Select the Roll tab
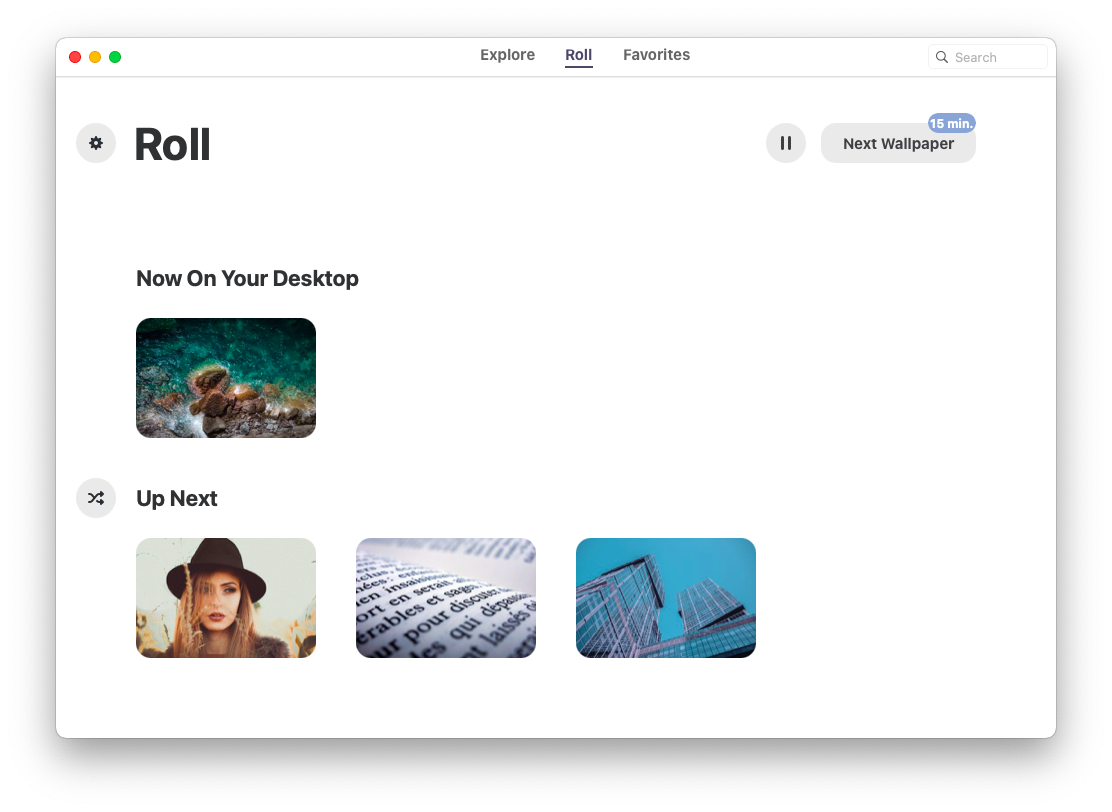The image size is (1112, 812). click(579, 55)
